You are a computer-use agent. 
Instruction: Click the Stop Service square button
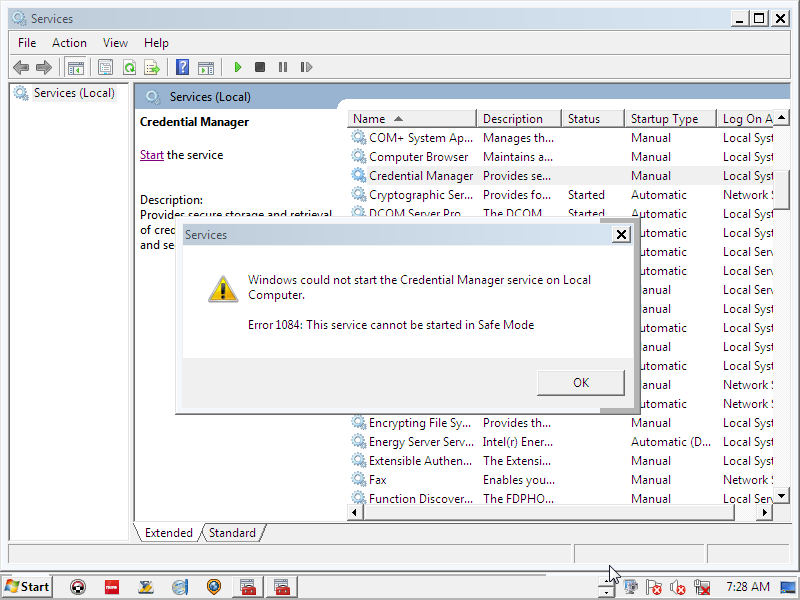[260, 67]
